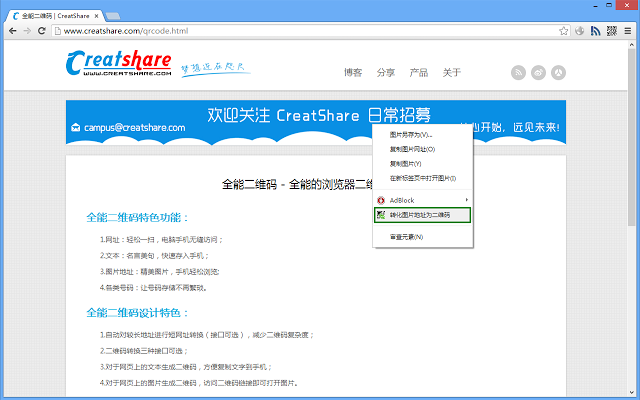Image resolution: width=640 pixels, height=400 pixels.
Task: Click the browser forward arrow
Action: click(27, 31)
